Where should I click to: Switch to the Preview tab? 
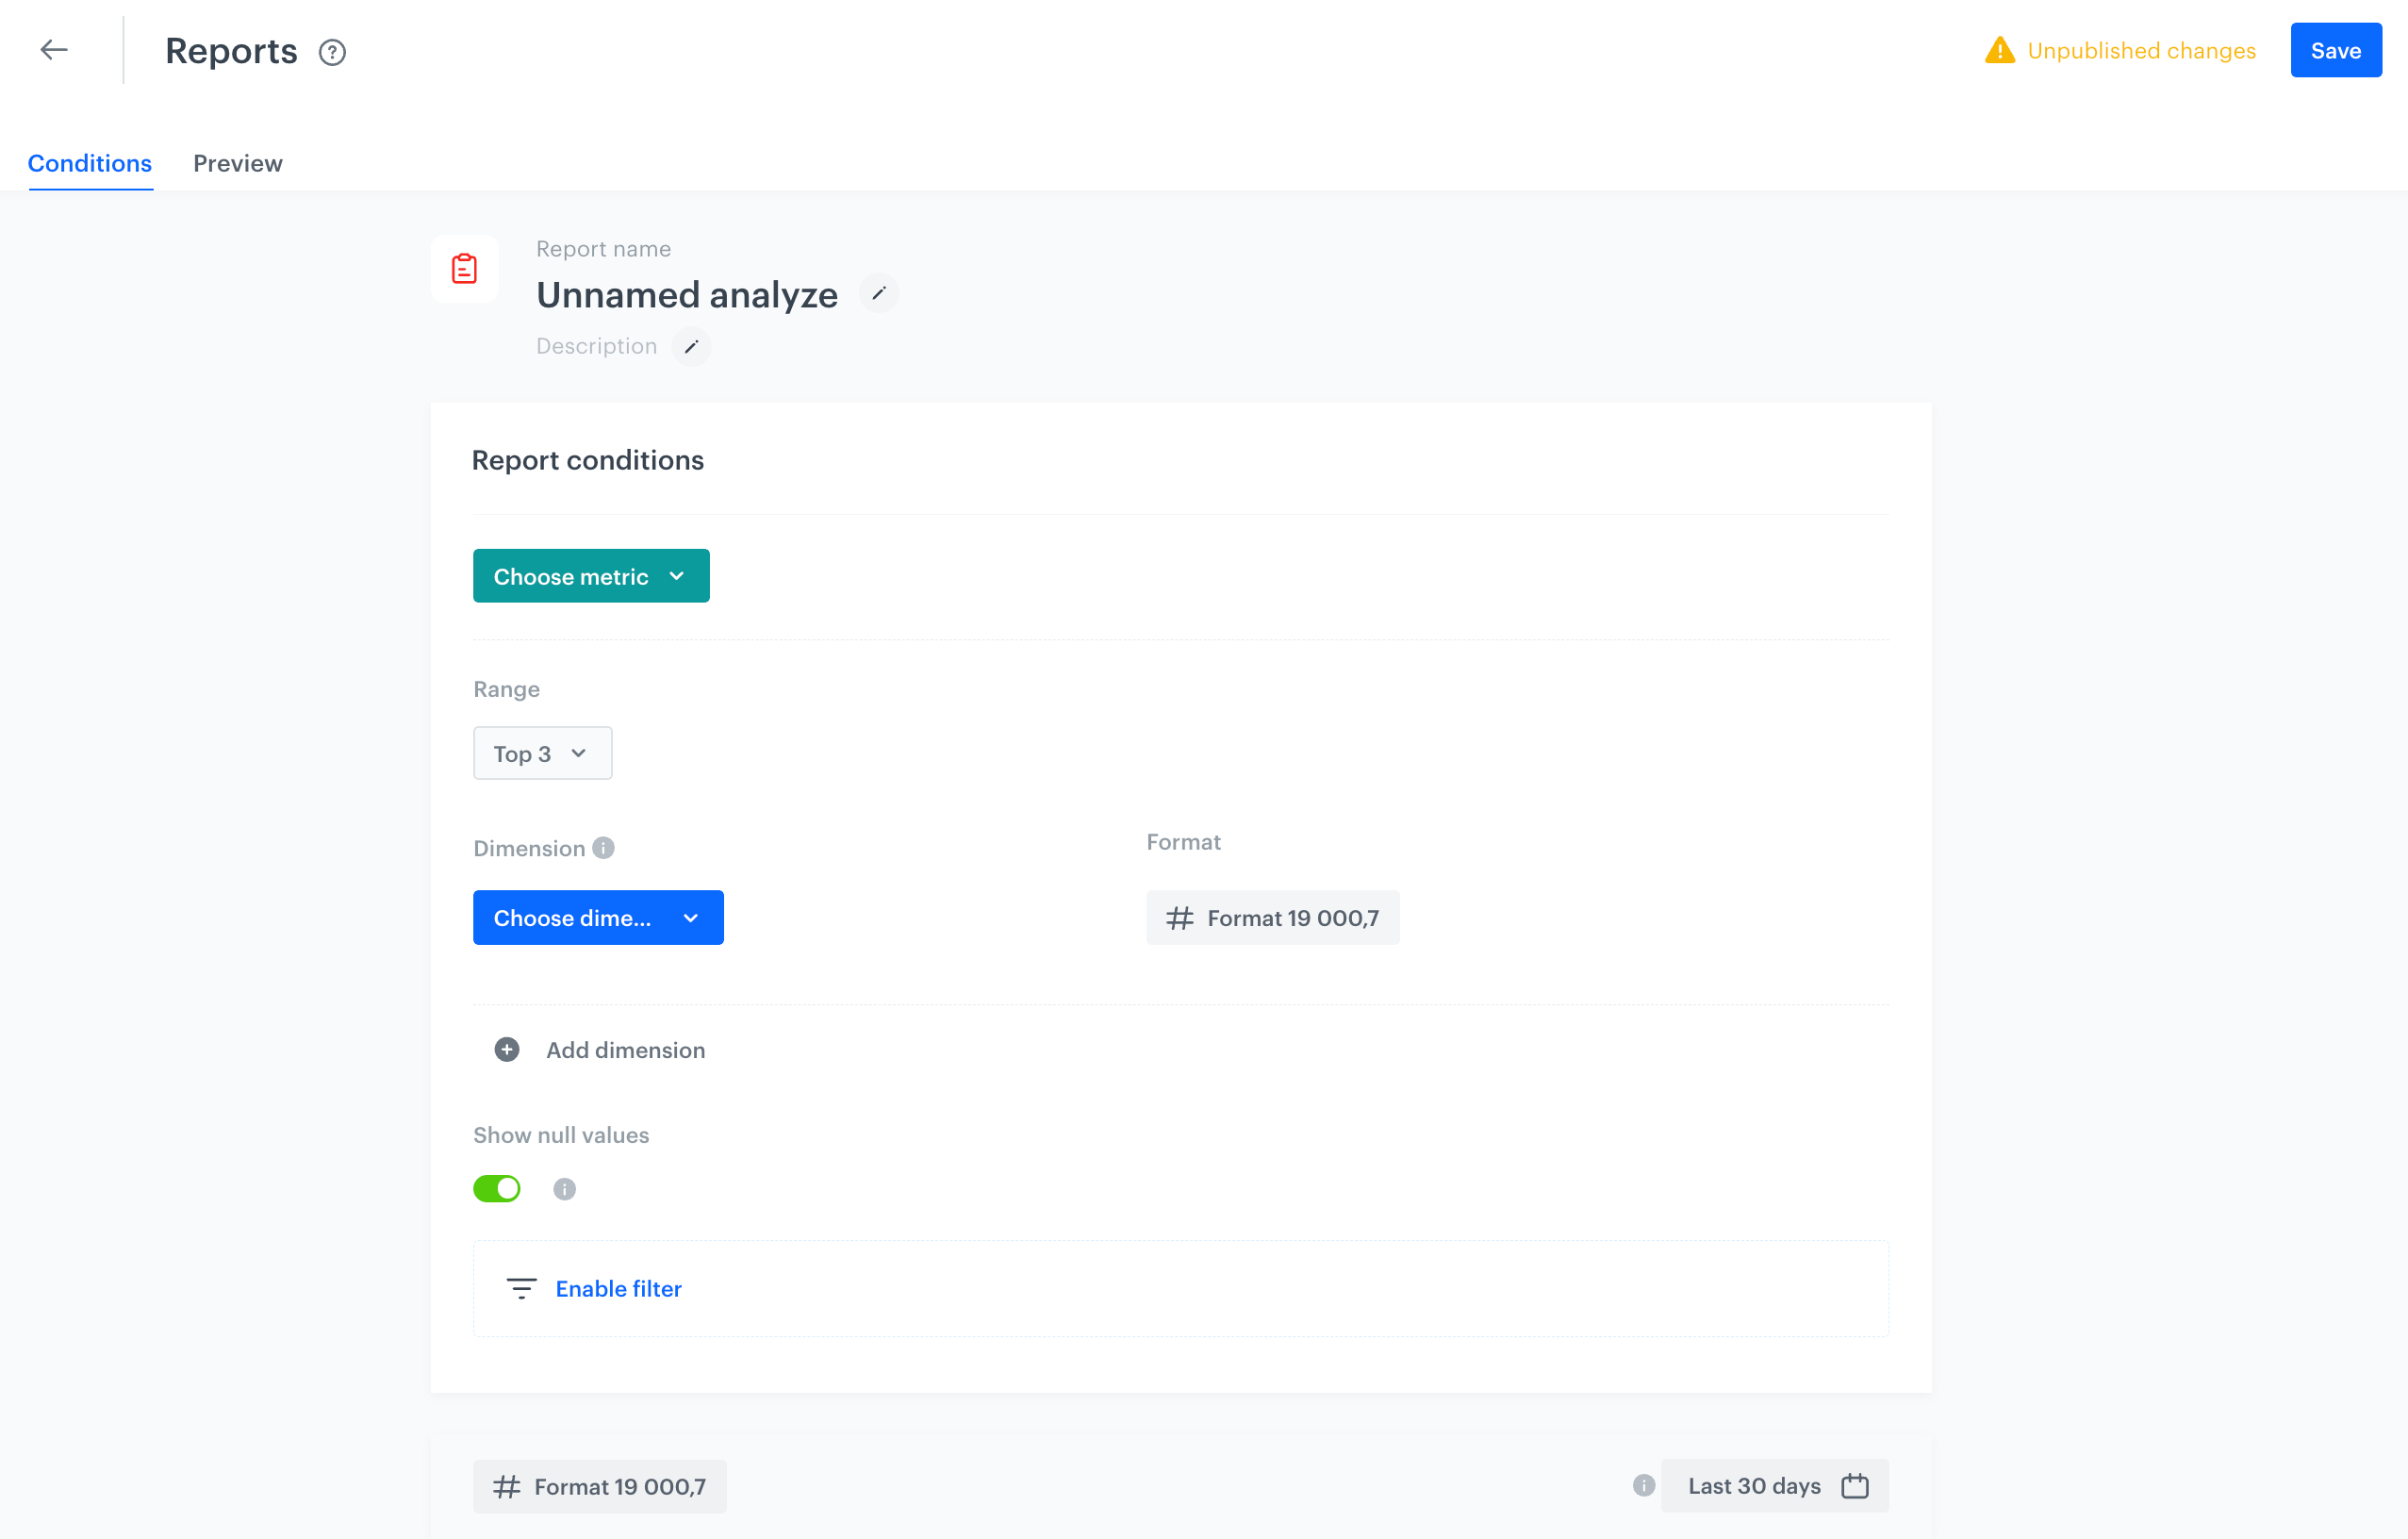click(x=238, y=163)
